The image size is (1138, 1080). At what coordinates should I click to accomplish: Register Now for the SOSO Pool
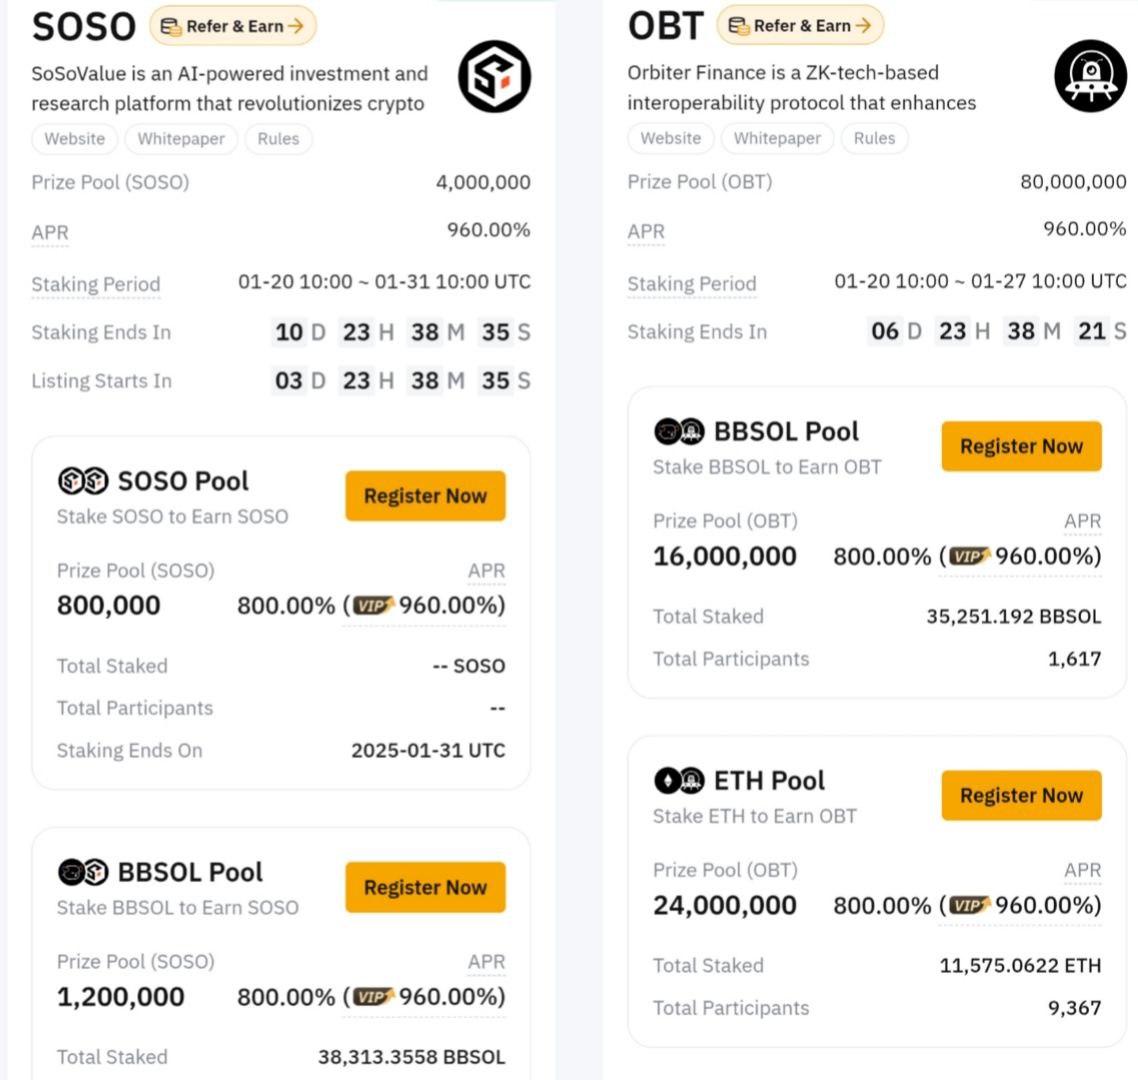point(425,496)
